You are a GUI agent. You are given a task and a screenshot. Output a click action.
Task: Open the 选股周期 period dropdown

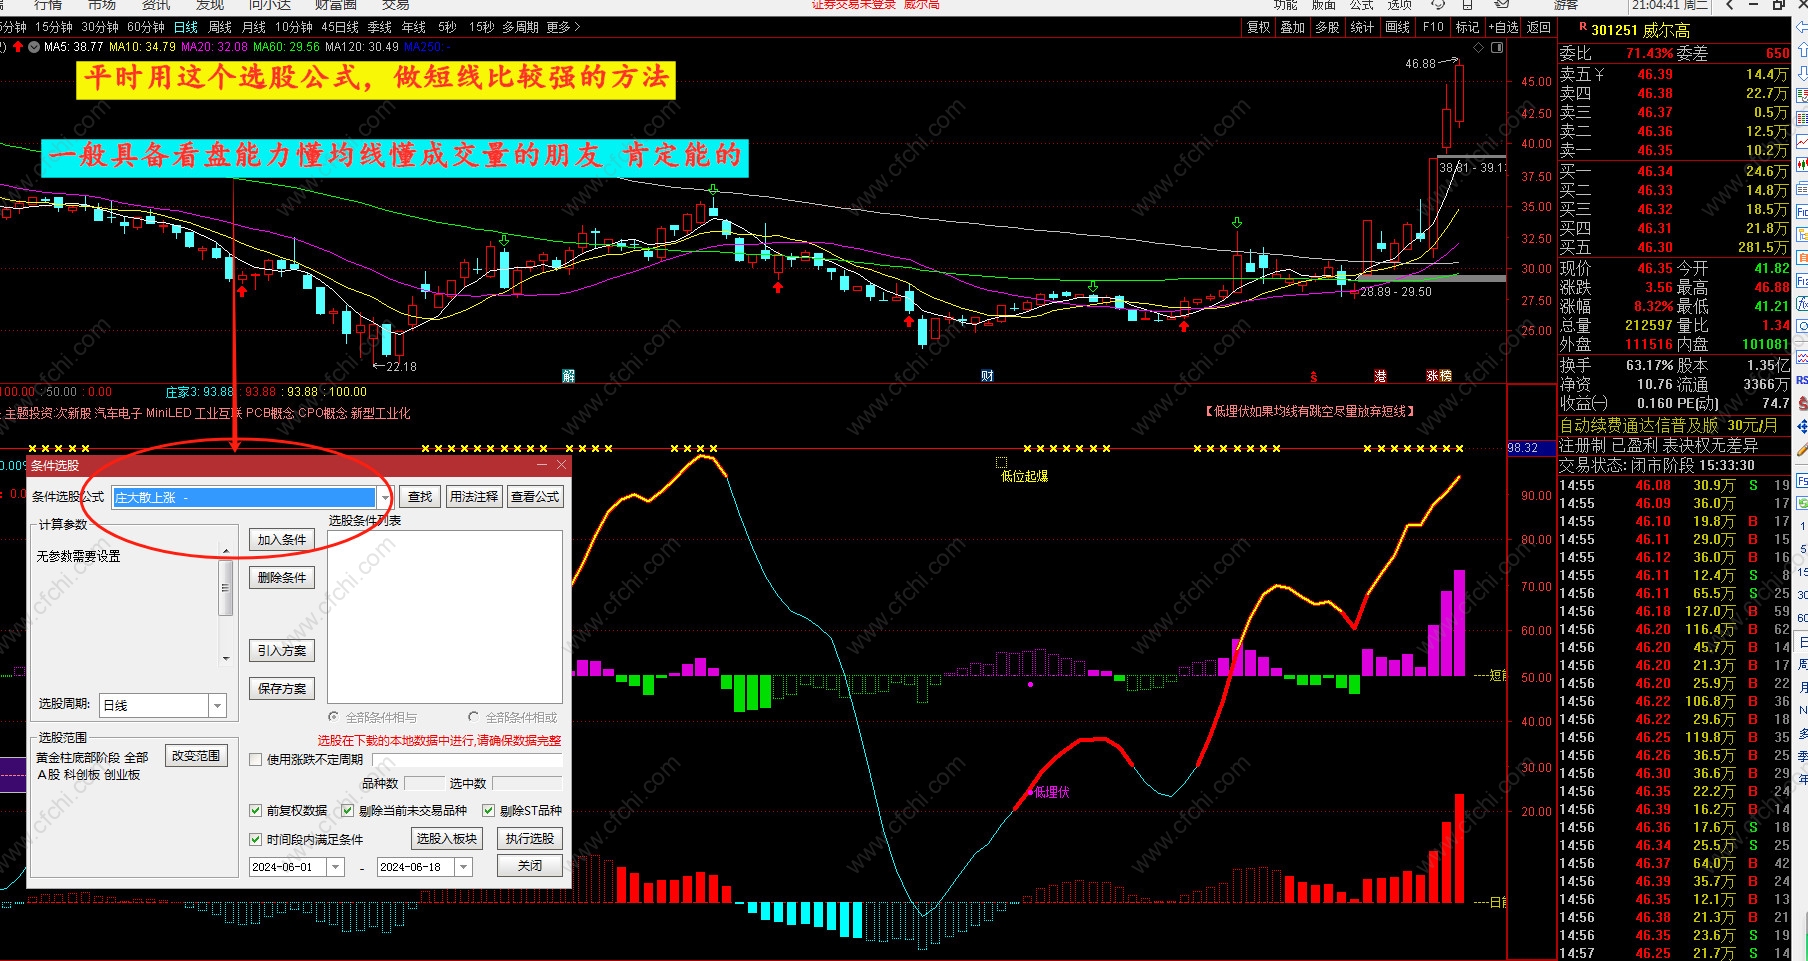click(x=217, y=706)
